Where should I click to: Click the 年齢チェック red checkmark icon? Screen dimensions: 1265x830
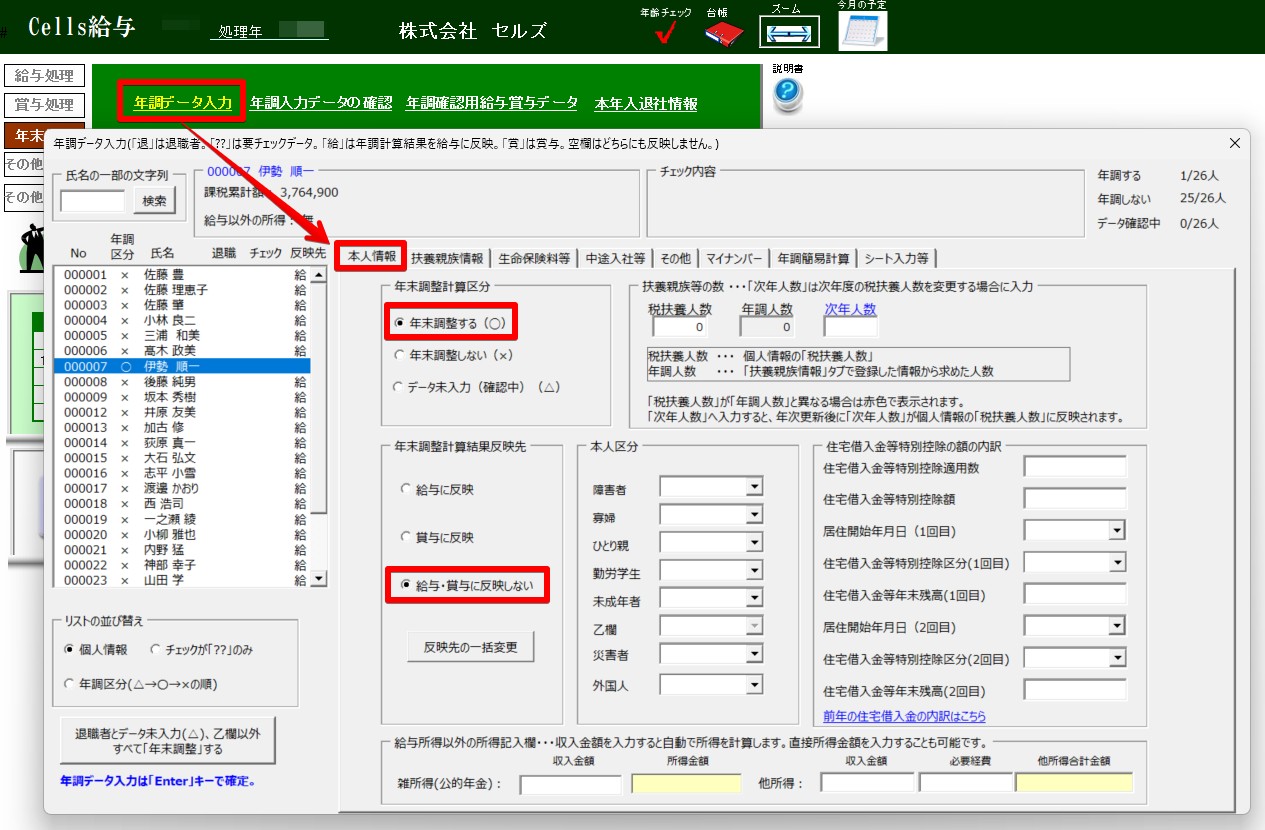665,32
